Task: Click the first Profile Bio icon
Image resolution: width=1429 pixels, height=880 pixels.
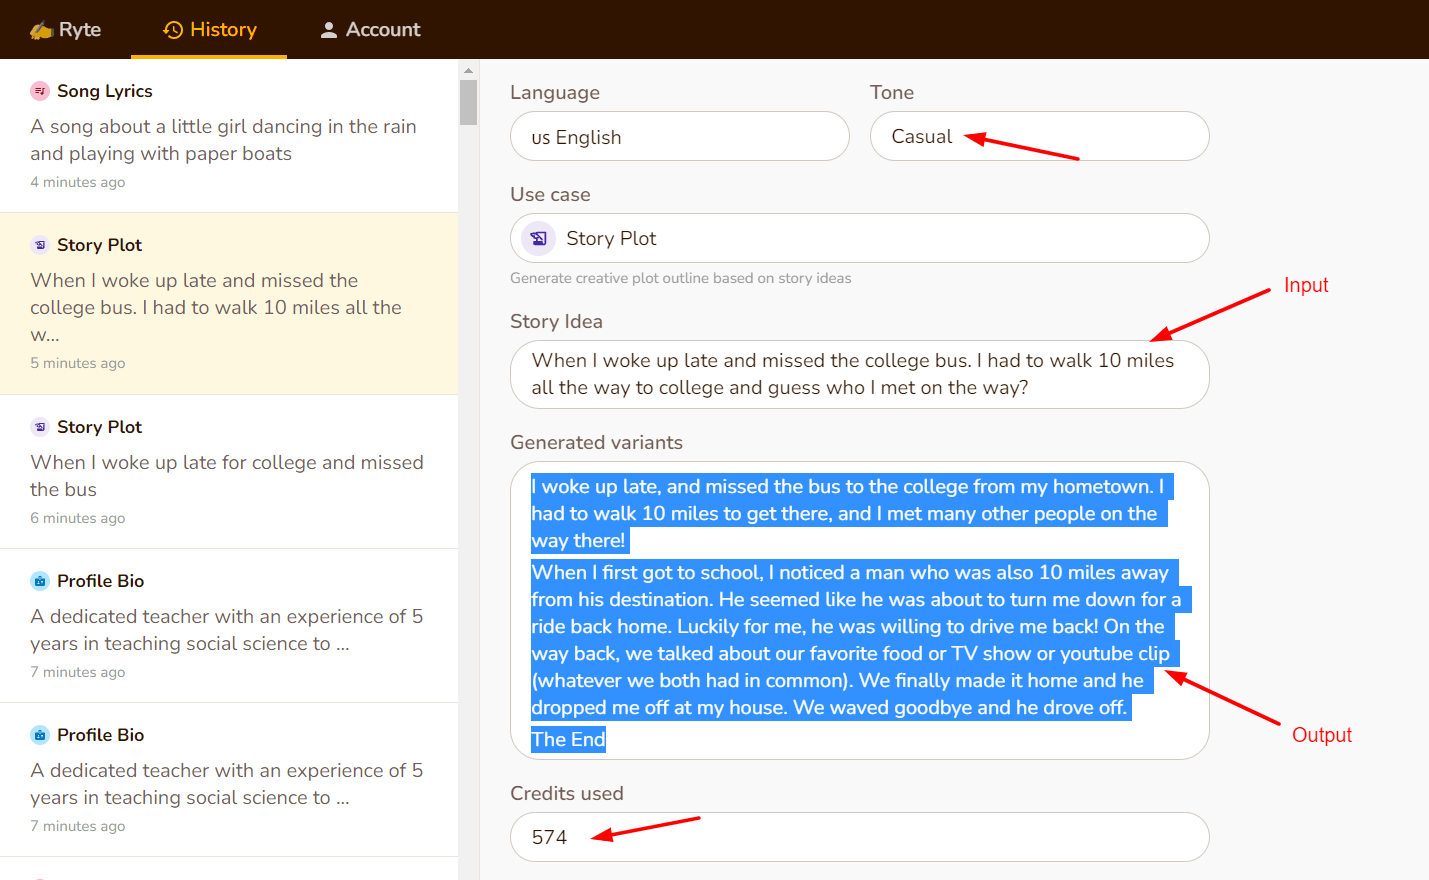Action: pos(40,581)
